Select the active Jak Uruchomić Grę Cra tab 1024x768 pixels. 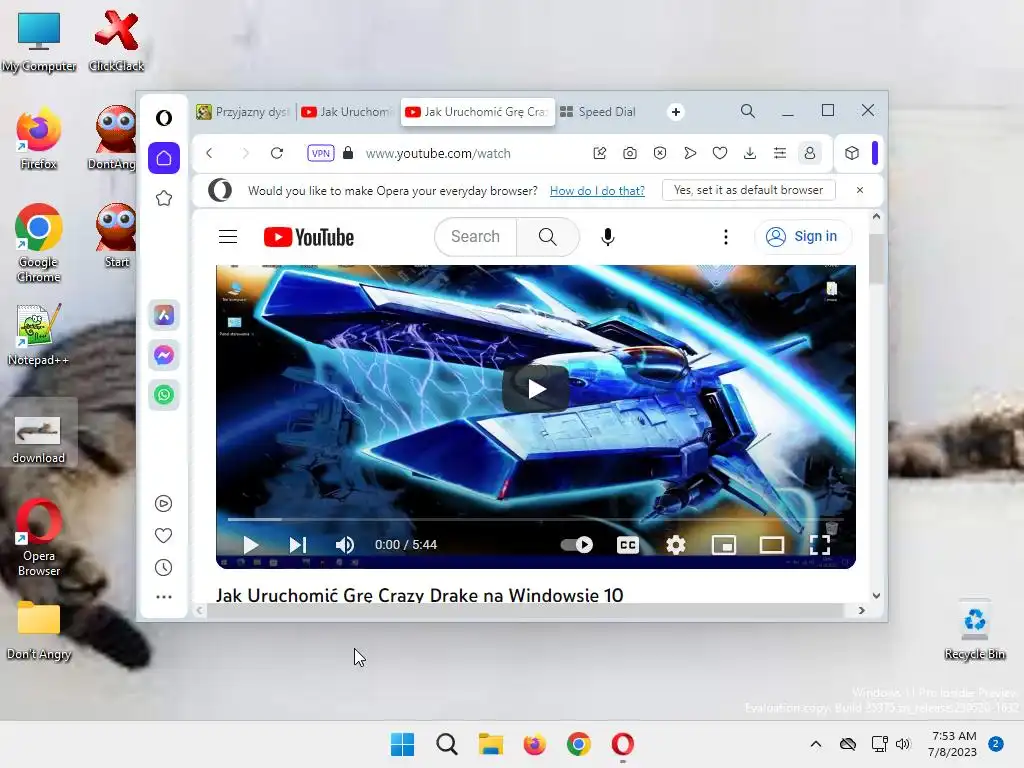click(477, 112)
